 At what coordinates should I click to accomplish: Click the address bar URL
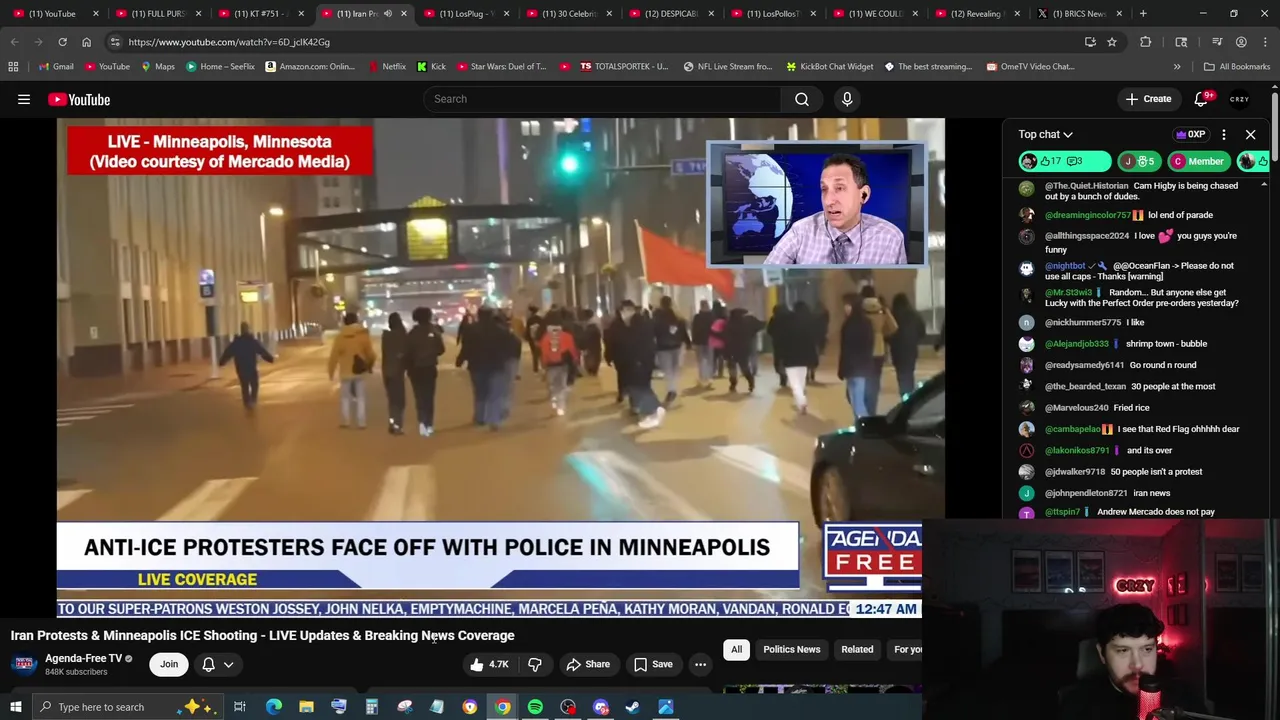[x=229, y=42]
